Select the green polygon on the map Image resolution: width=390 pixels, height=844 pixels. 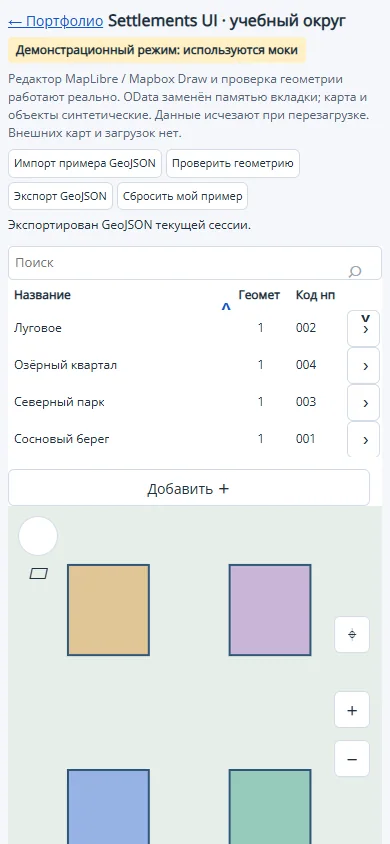click(x=270, y=806)
